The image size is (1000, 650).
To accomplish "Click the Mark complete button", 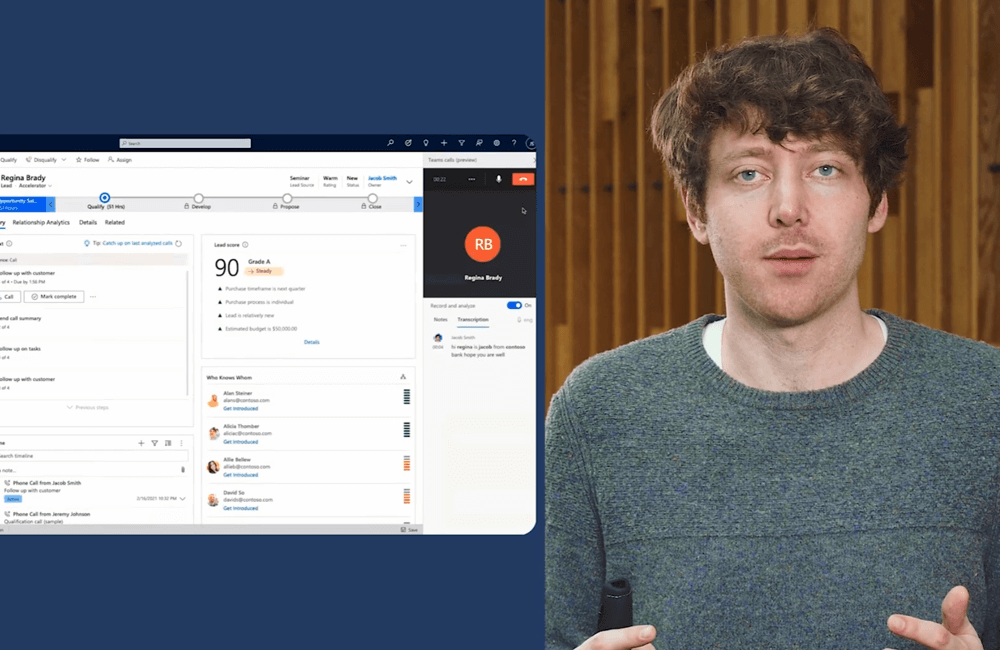I will pos(54,297).
